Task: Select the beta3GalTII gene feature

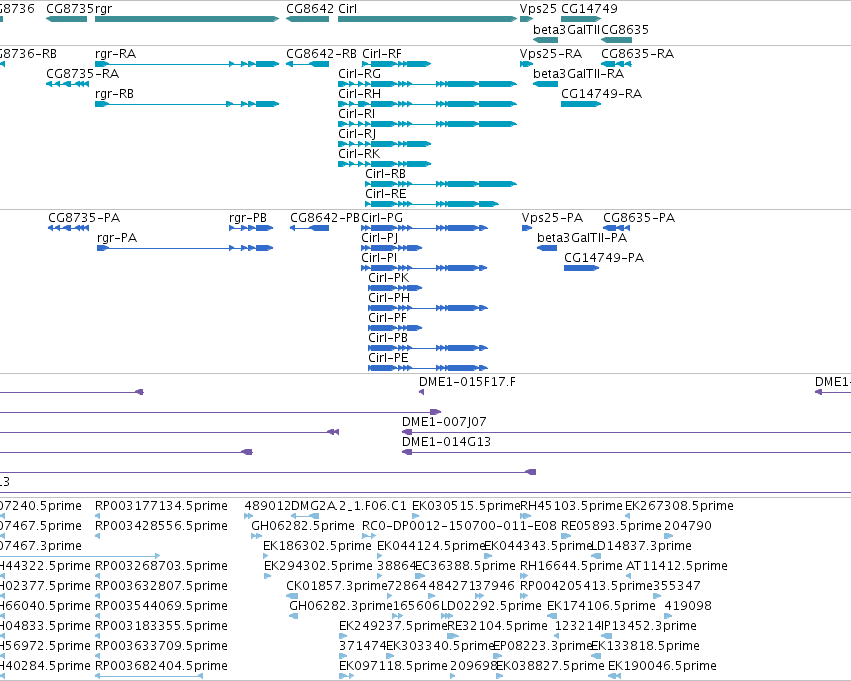Action: coord(545,40)
